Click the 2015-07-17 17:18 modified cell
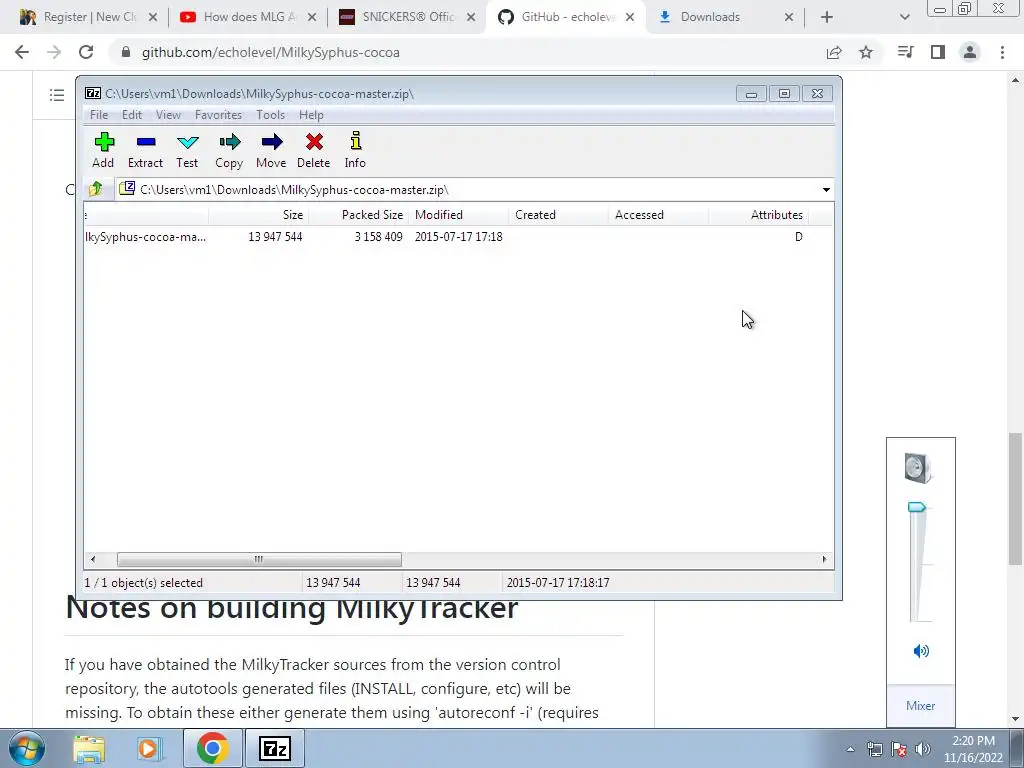The width and height of the screenshot is (1024, 768). [x=458, y=237]
